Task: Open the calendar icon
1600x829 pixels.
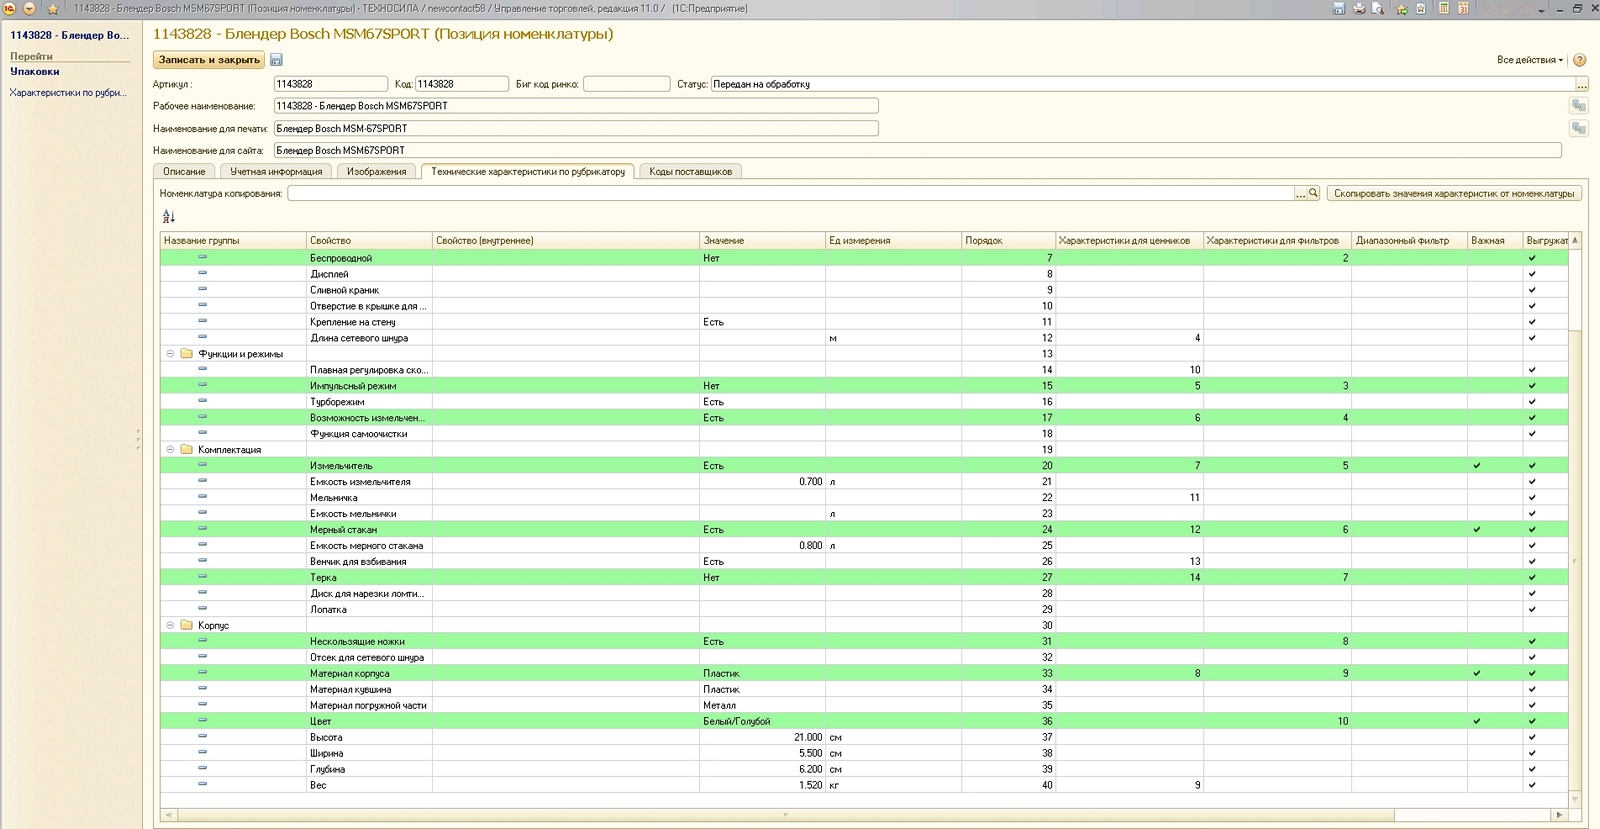Action: (x=1463, y=8)
